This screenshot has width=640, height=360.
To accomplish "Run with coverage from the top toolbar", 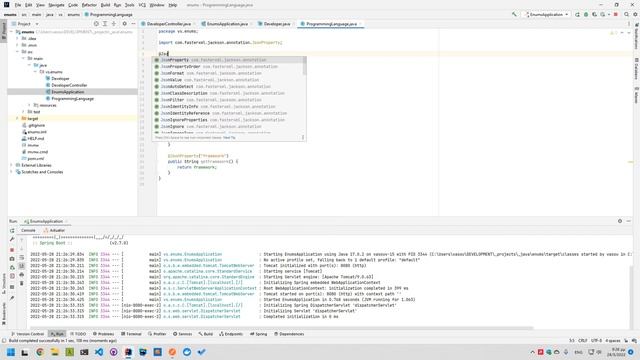I will click(594, 14).
